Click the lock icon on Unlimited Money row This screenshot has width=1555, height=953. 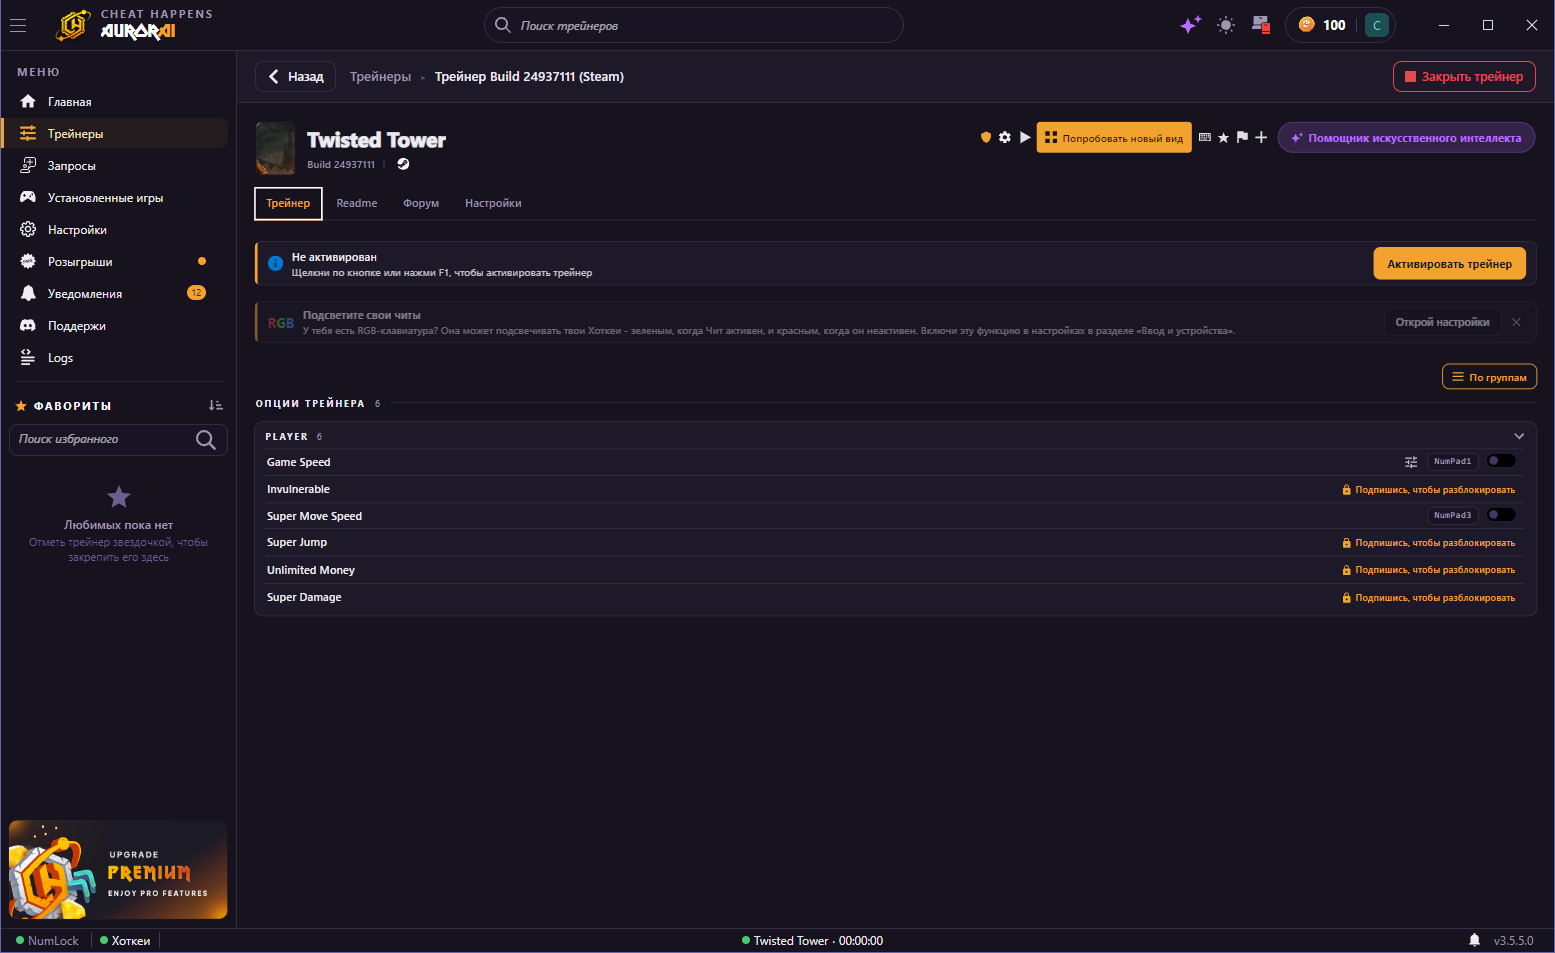(1347, 570)
